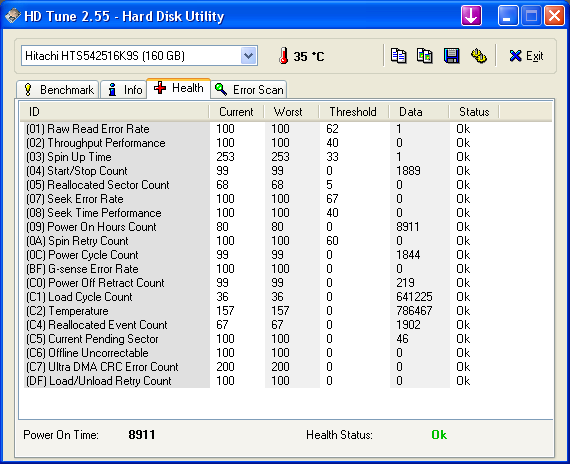Click the floppy disk save icon
This screenshot has width=570, height=464.
click(451, 56)
